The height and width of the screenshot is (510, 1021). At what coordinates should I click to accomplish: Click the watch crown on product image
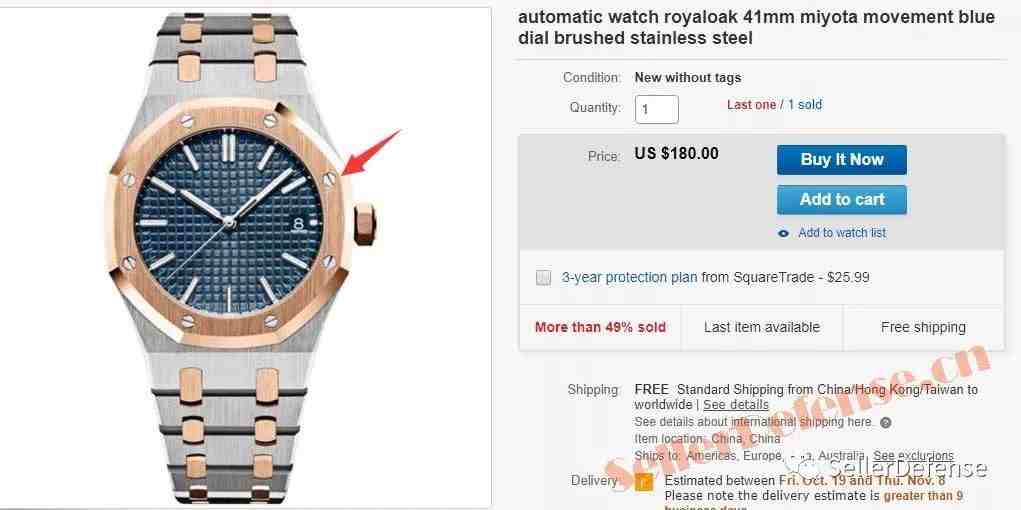[x=365, y=223]
